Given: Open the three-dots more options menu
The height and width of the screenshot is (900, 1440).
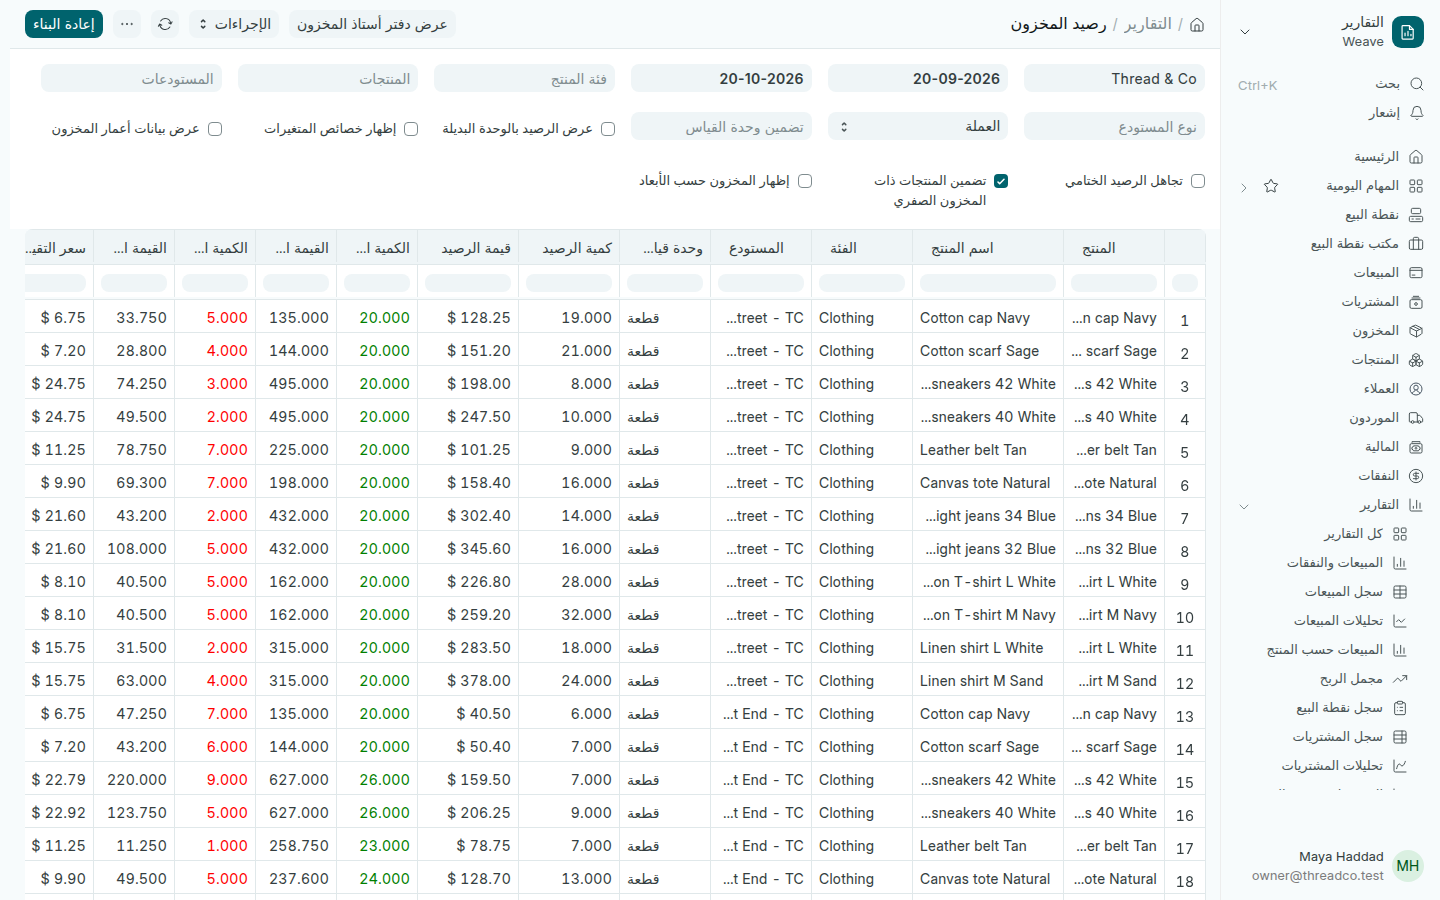Looking at the screenshot, I should (127, 24).
